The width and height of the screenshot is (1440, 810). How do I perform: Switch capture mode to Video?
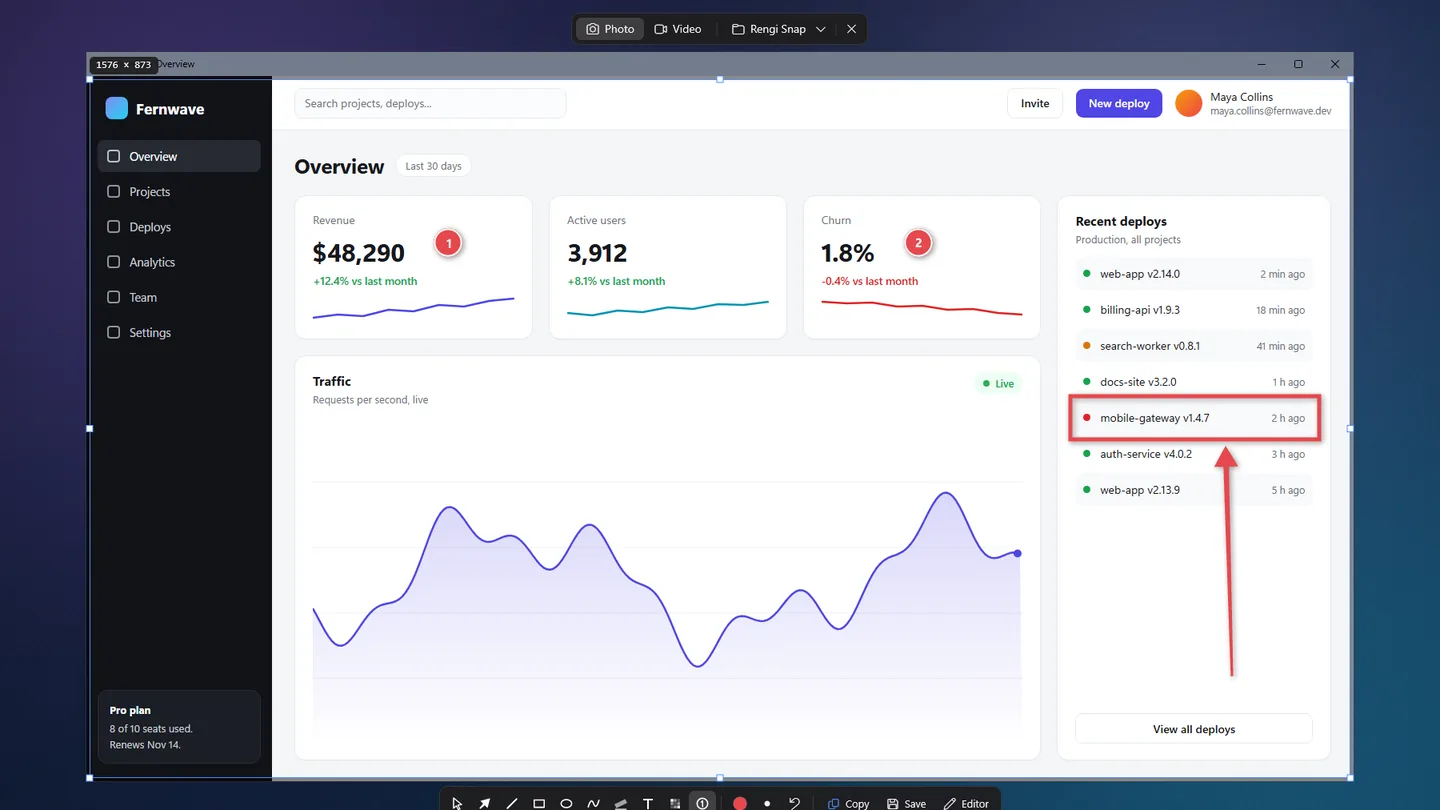coord(678,29)
